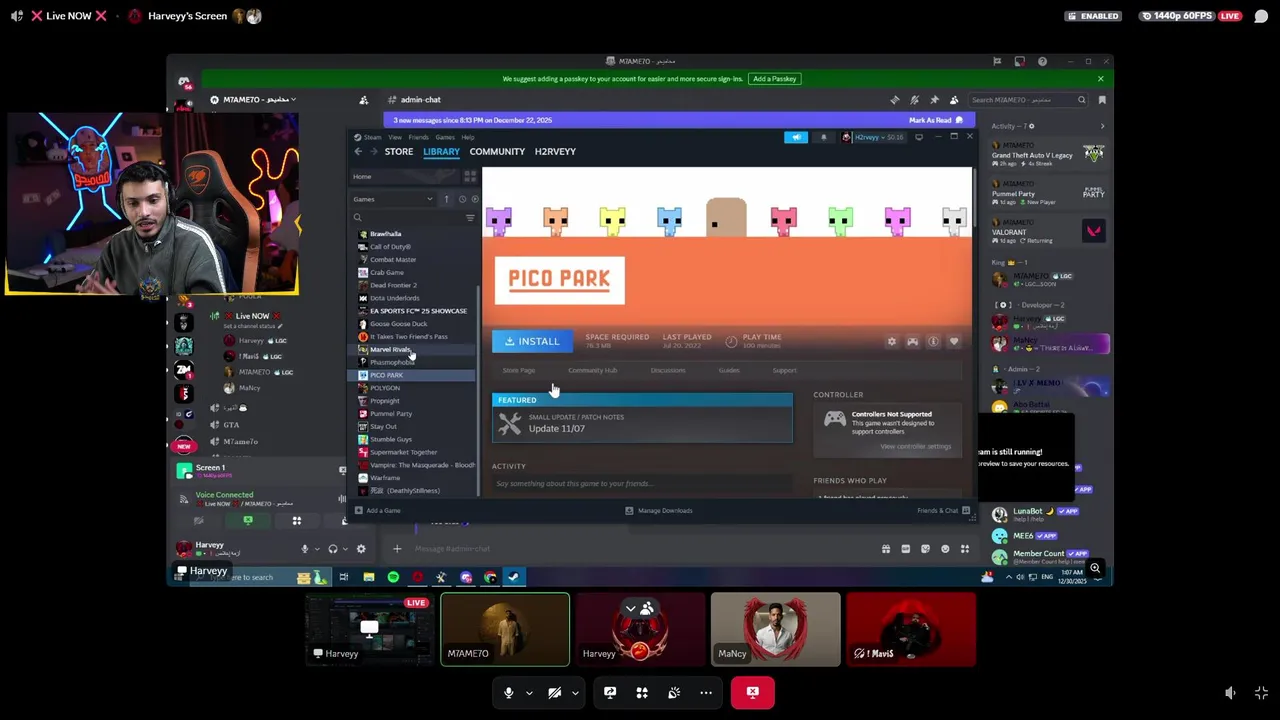Screen dimensions: 1280x720
Task: Click Mark As Read on new messages bar
Action: (x=936, y=120)
